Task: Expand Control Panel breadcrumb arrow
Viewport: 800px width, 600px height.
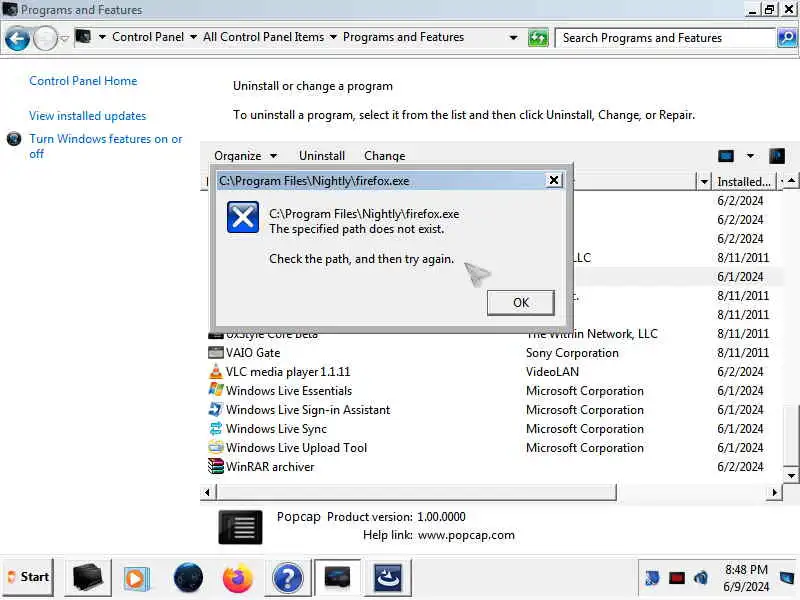Action: pyautogui.click(x=193, y=37)
